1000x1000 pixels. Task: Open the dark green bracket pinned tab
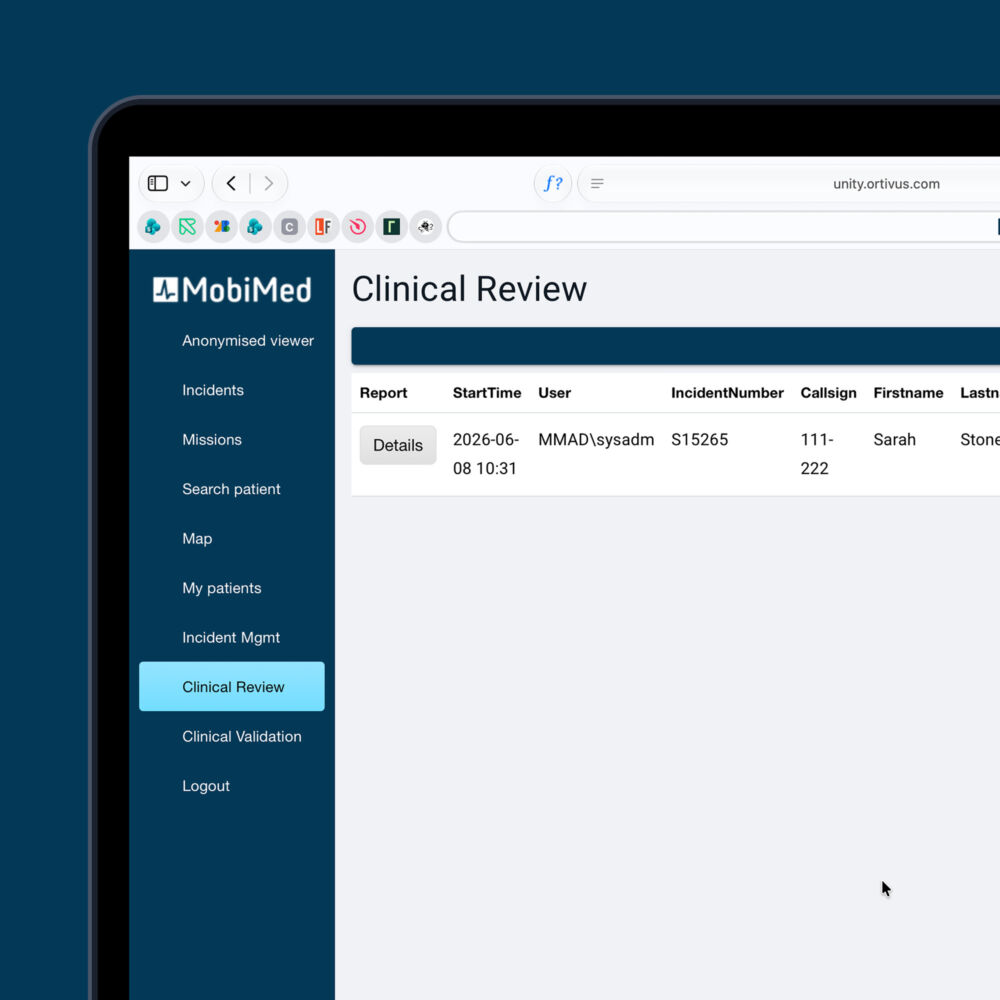coord(392,226)
